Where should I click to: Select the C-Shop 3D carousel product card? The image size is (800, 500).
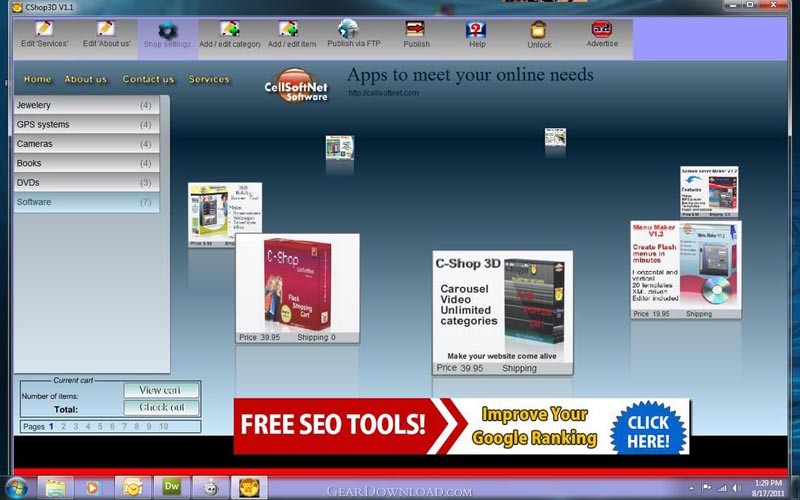point(503,312)
